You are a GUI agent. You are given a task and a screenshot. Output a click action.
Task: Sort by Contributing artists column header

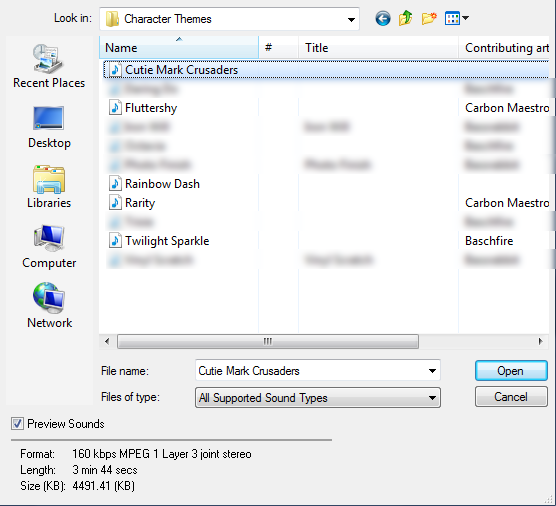[504, 48]
